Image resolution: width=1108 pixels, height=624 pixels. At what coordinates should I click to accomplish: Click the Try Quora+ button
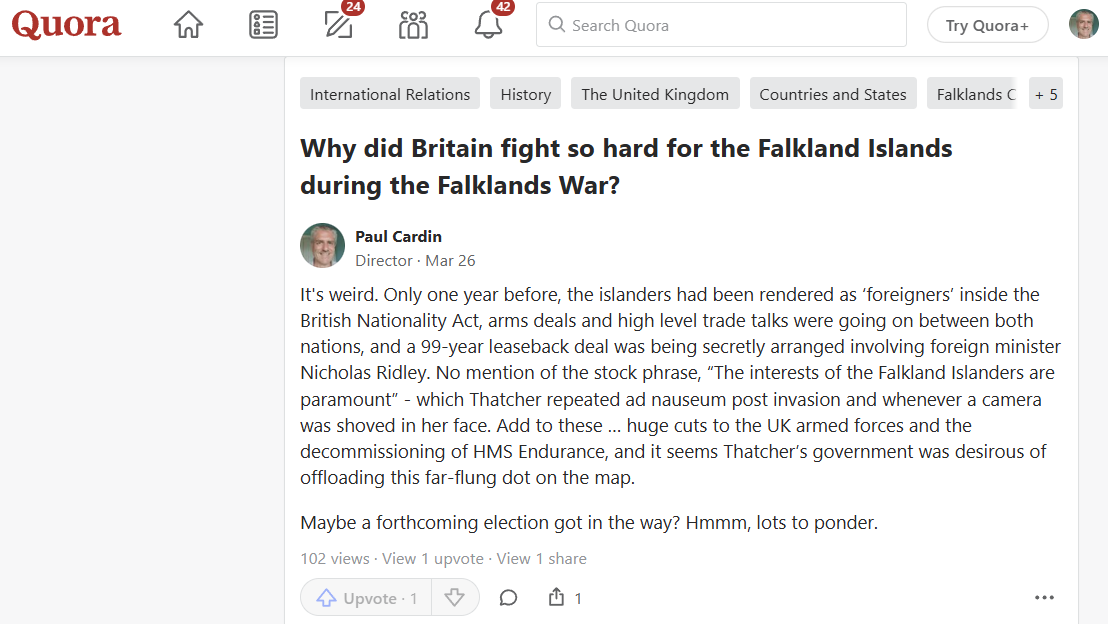point(987,25)
